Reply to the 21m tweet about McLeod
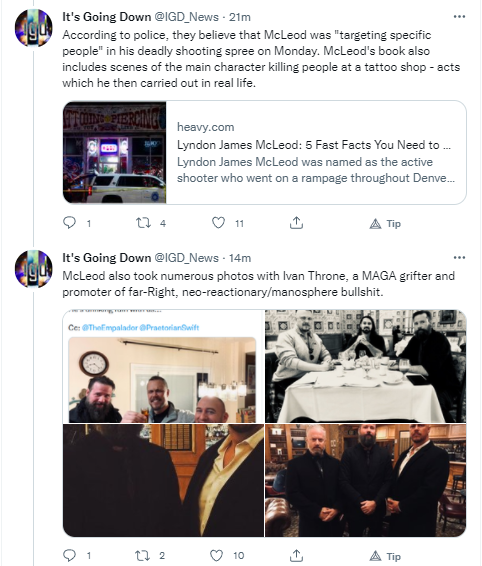The width and height of the screenshot is (482, 566). pyautogui.click(x=69, y=223)
